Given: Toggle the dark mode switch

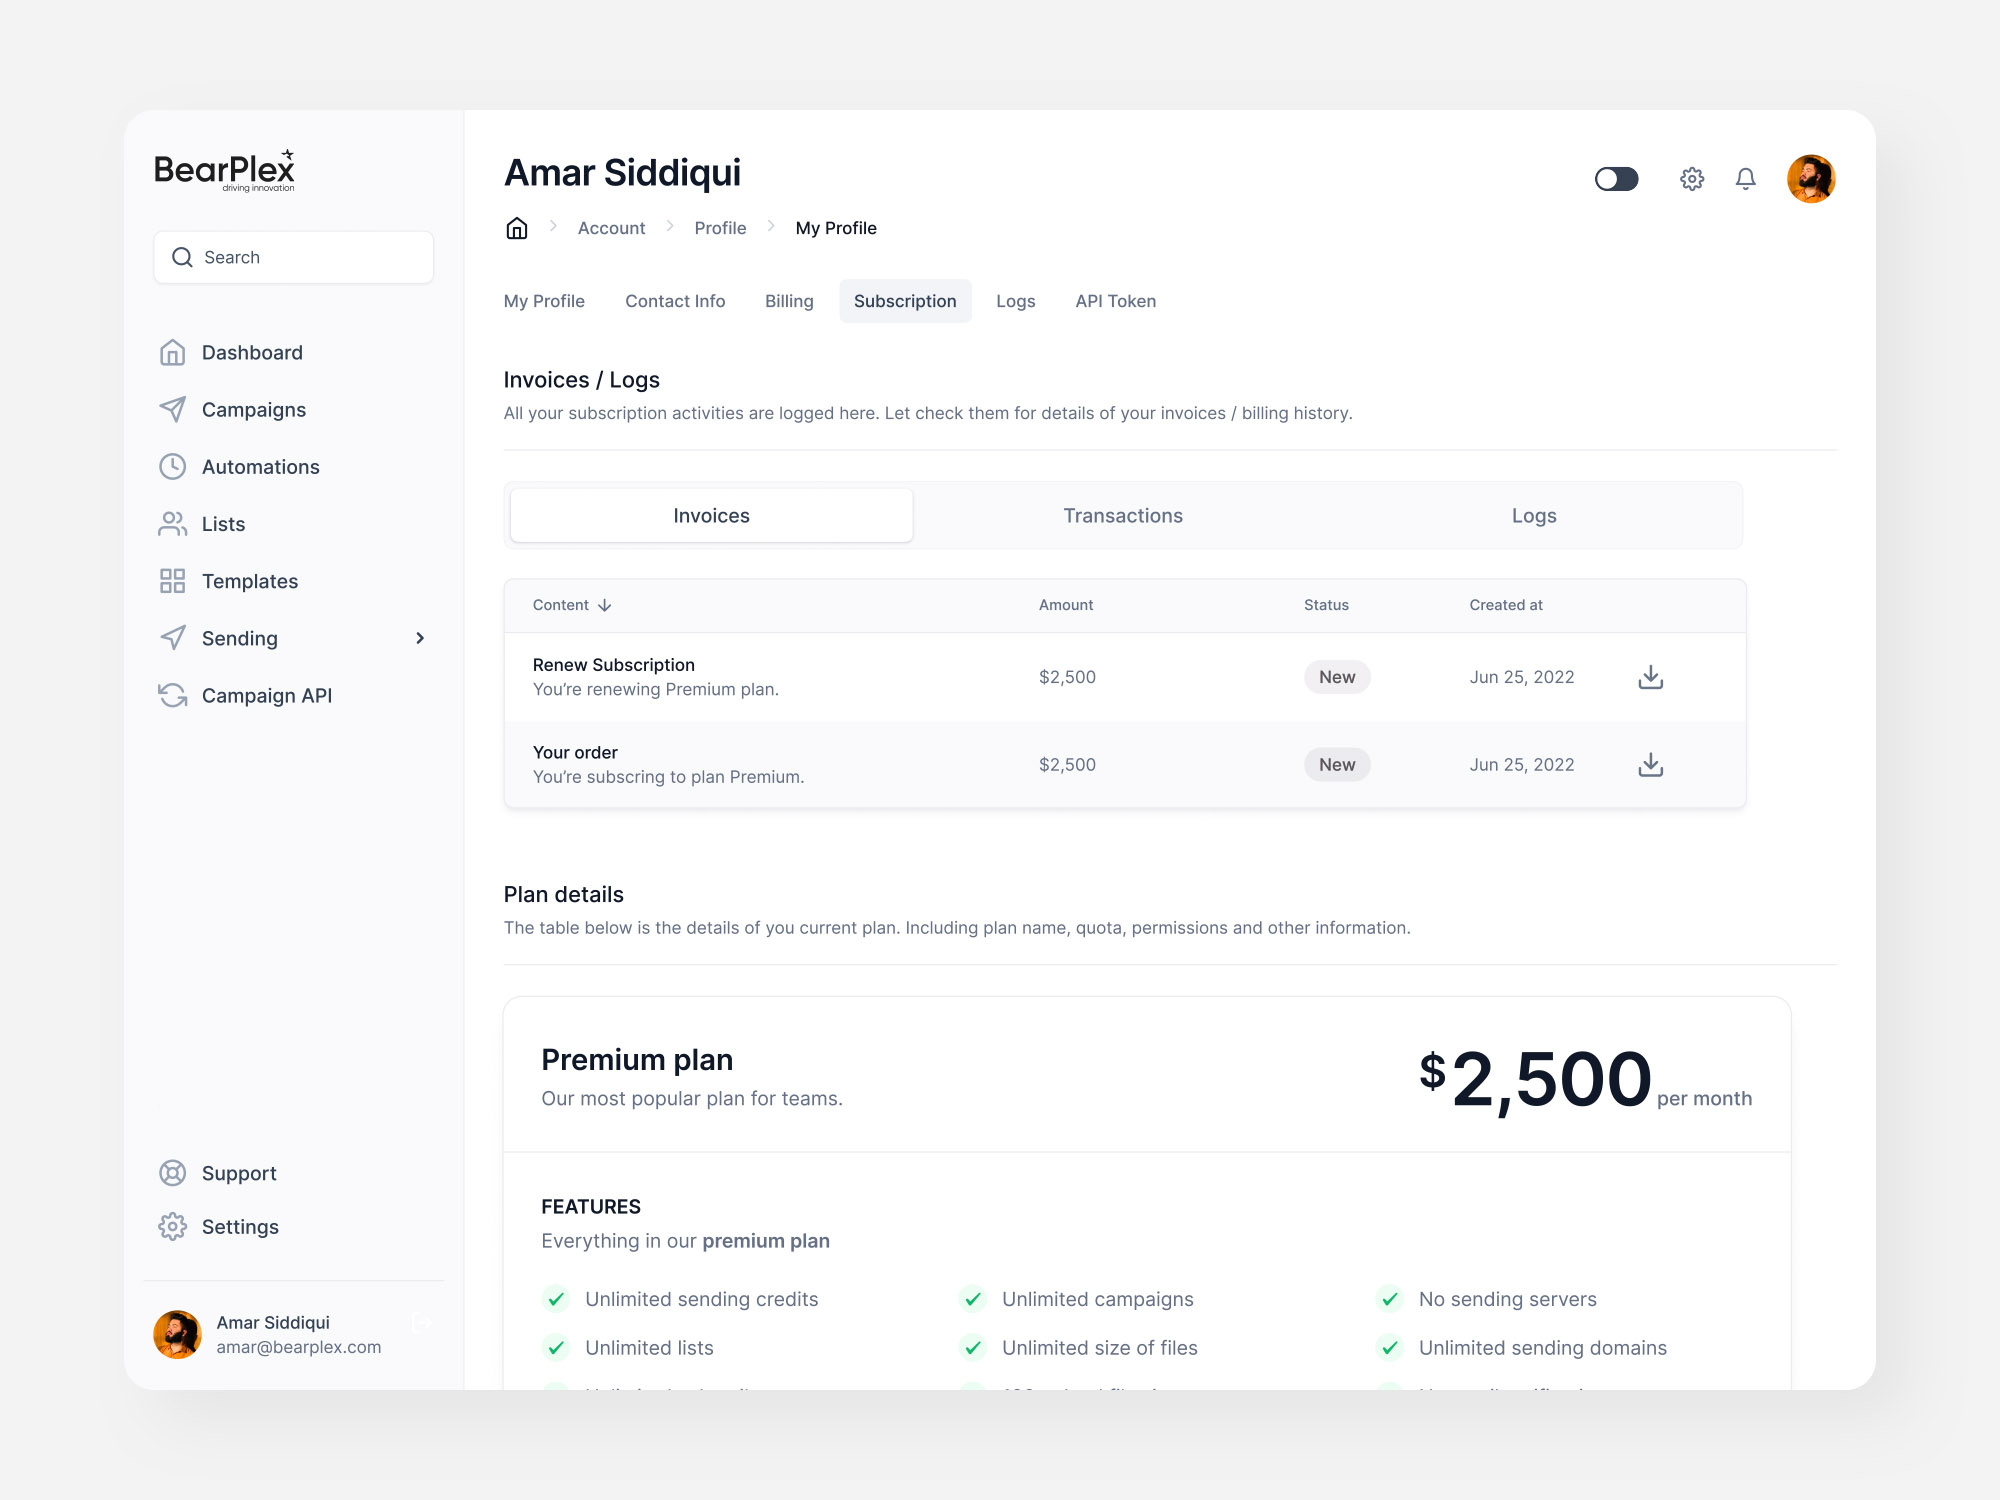Looking at the screenshot, I should [1617, 179].
